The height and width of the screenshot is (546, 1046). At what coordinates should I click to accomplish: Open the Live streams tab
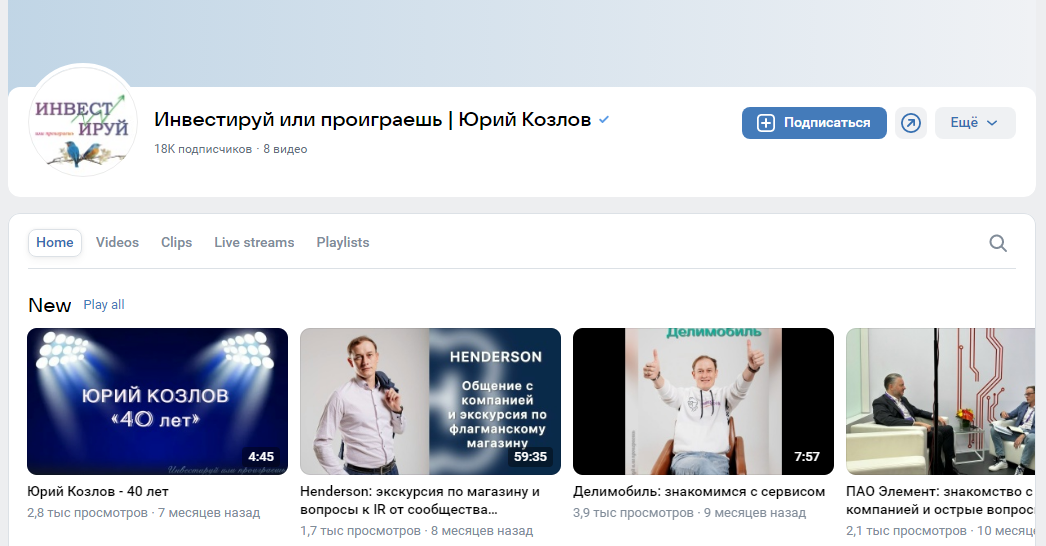pyautogui.click(x=254, y=242)
